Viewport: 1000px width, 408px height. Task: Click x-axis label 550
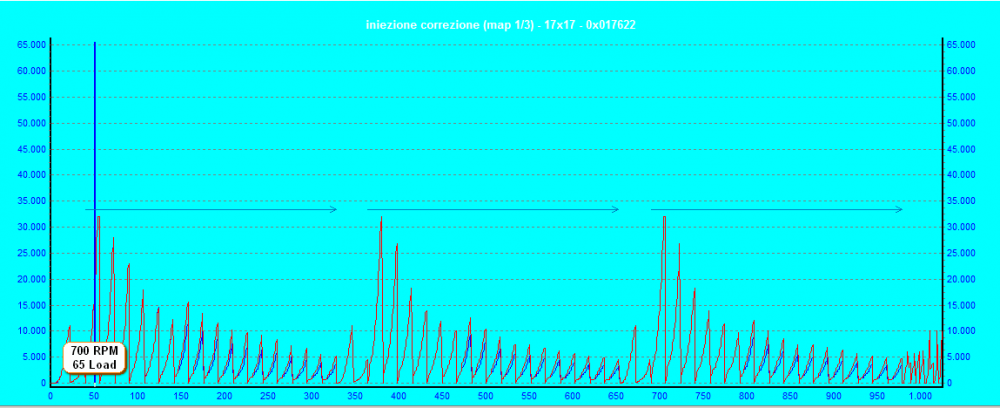coord(529,395)
